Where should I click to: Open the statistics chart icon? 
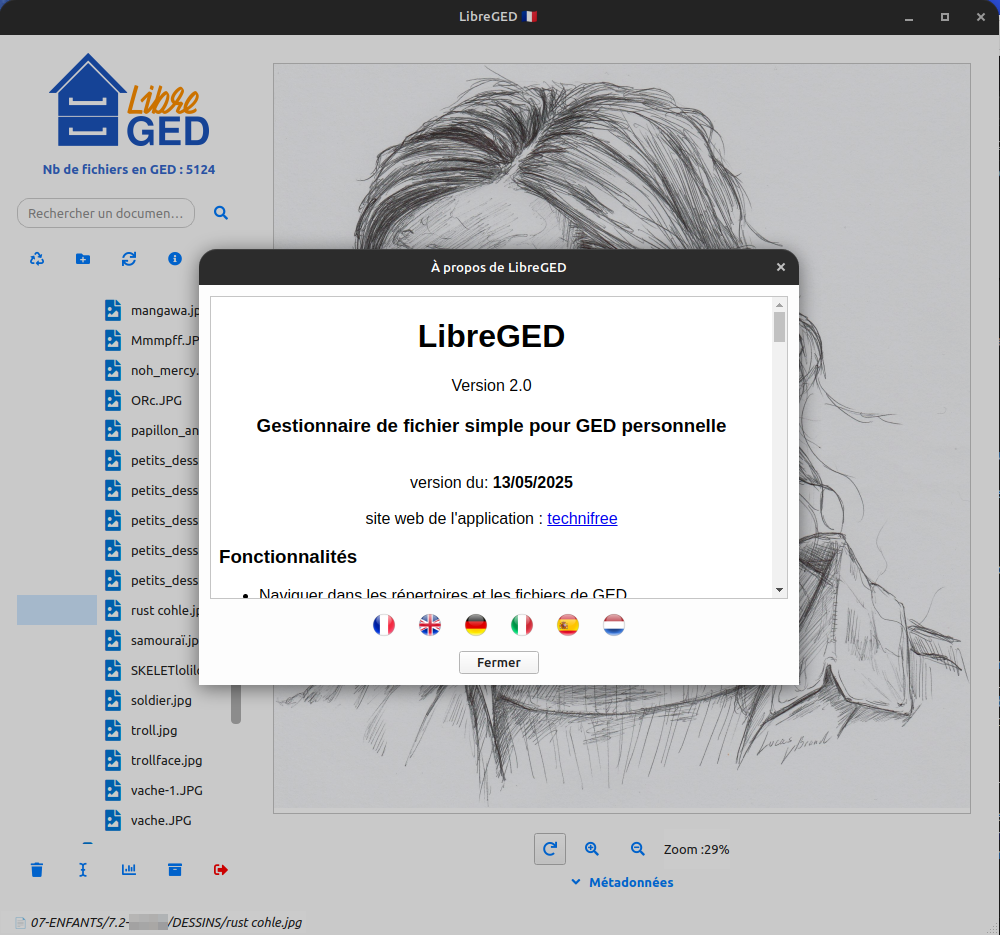(x=129, y=870)
